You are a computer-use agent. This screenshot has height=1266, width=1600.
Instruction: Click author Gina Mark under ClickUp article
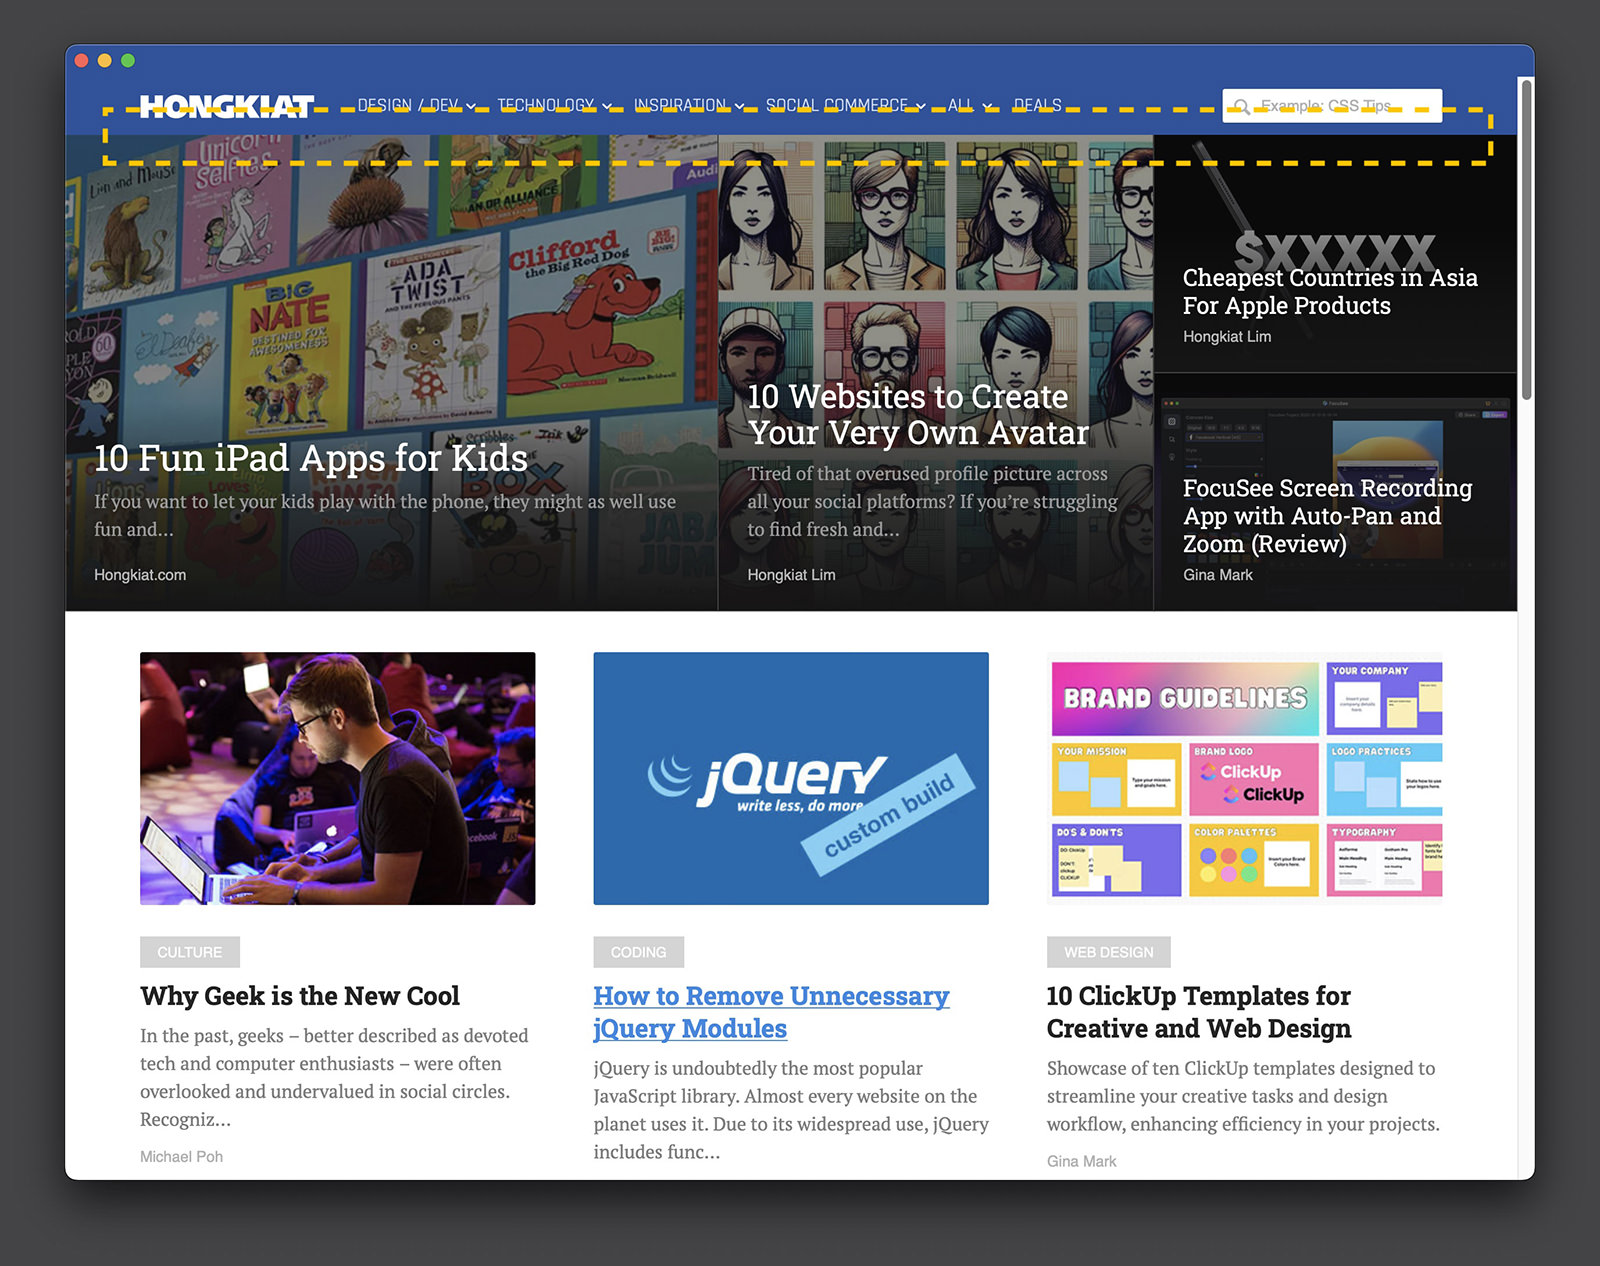pyautogui.click(x=1081, y=1161)
